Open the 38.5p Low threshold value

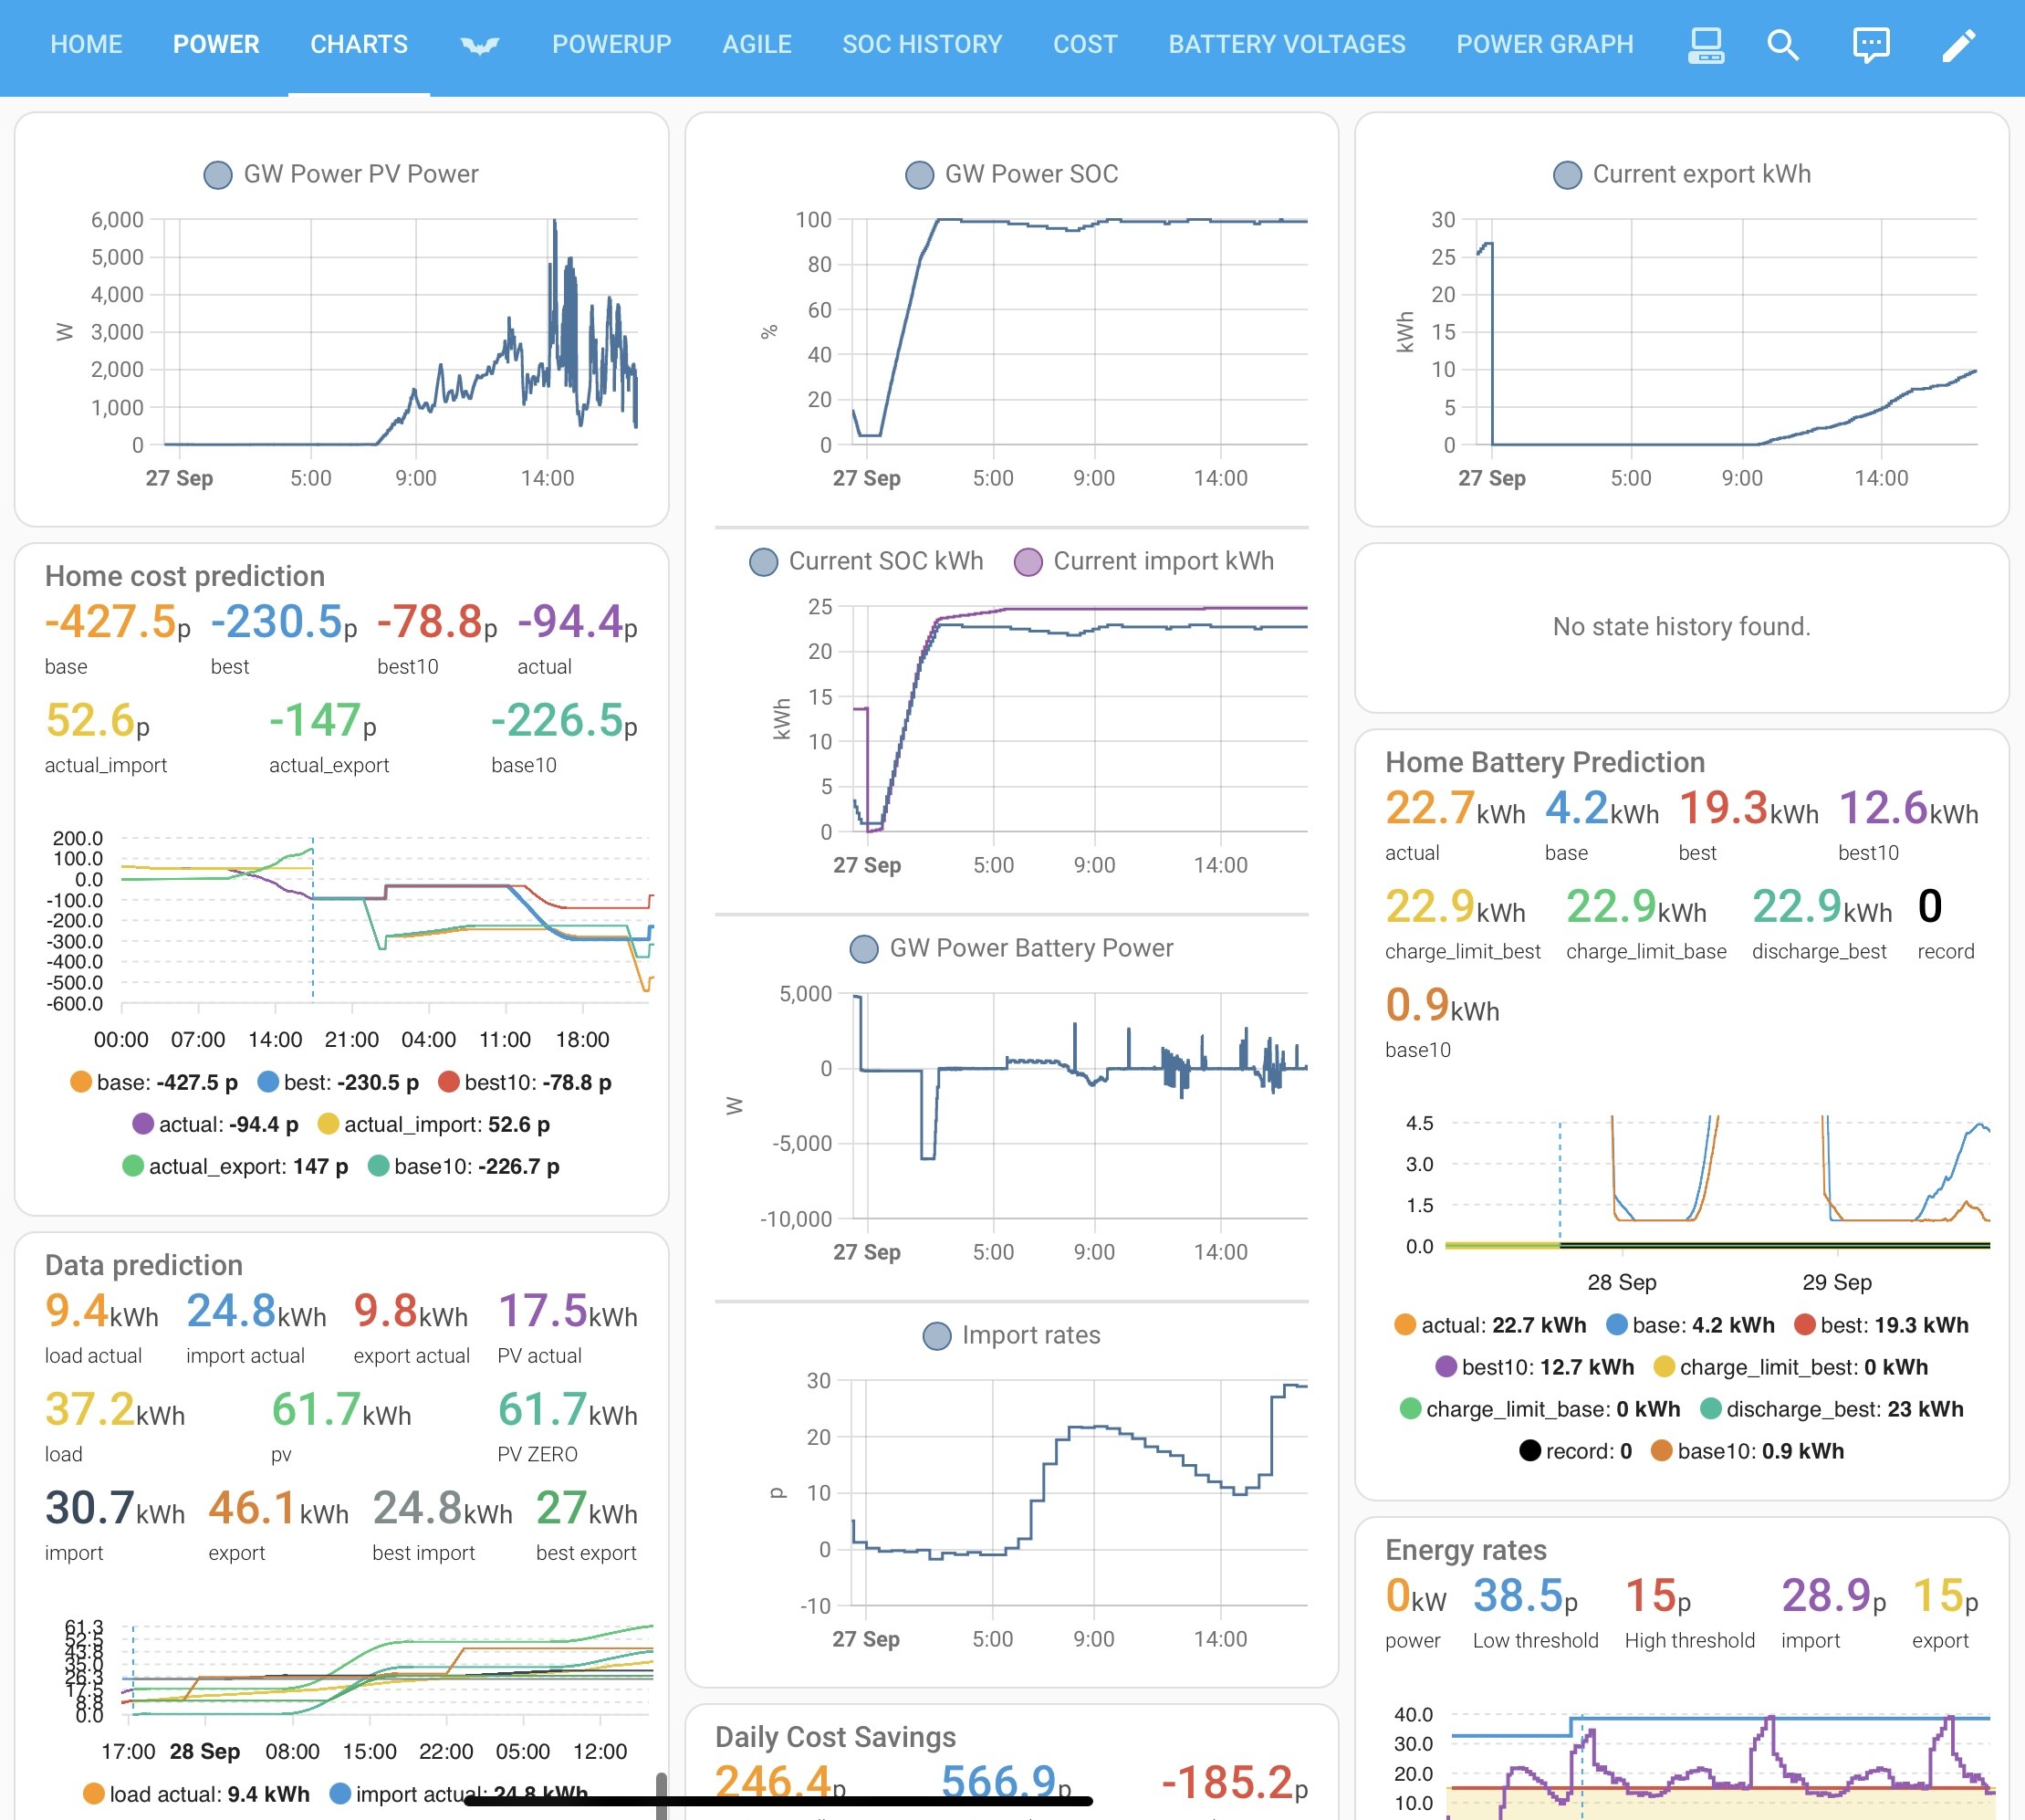(x=1525, y=1596)
